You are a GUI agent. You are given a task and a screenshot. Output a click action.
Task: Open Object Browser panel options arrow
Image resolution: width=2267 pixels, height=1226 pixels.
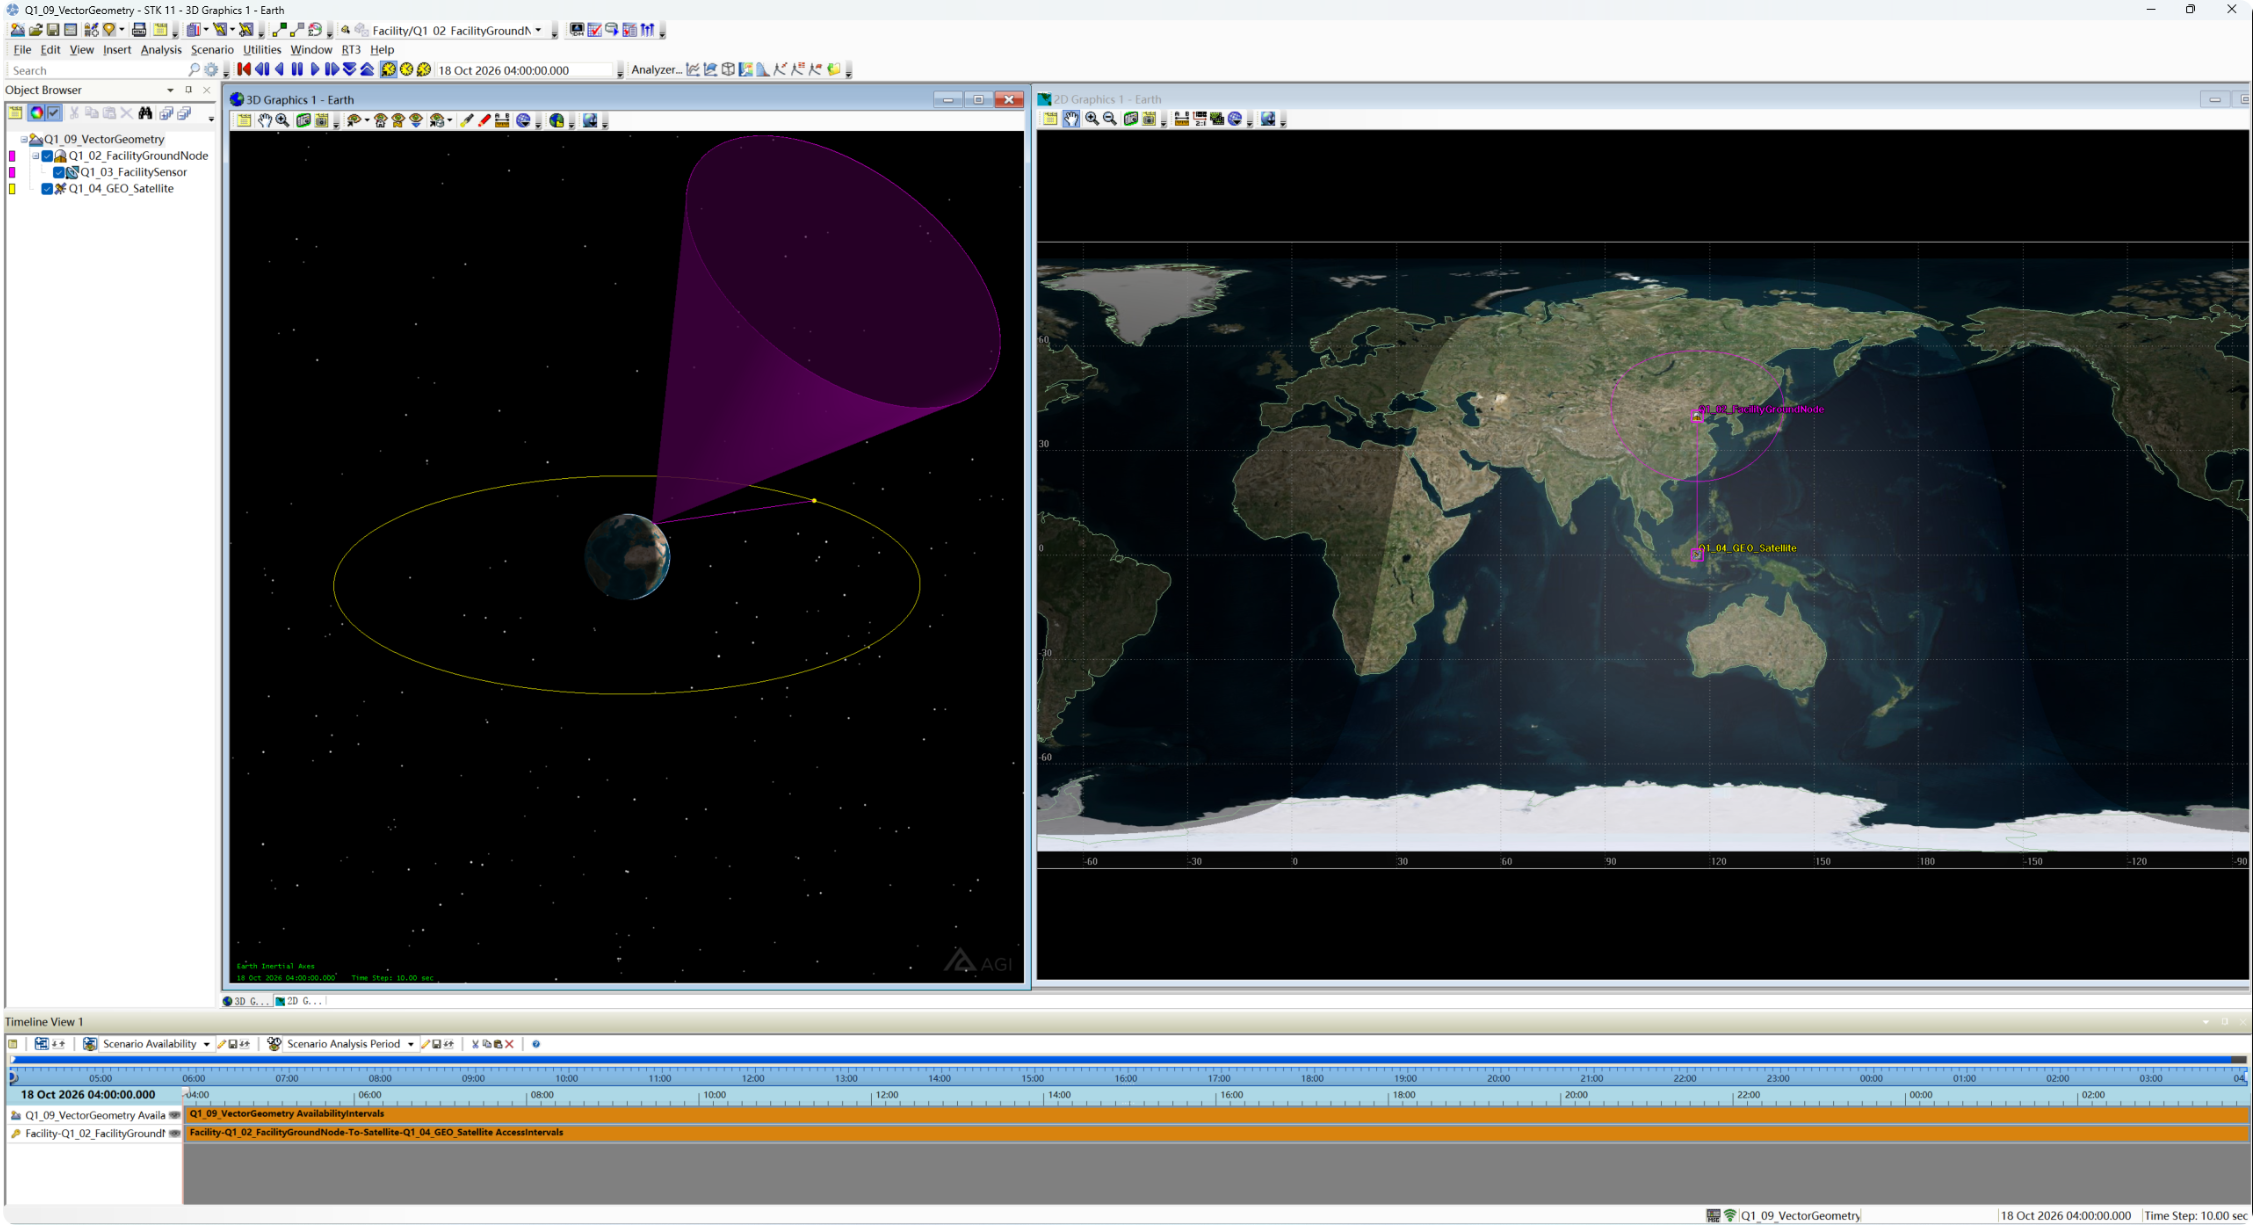pyautogui.click(x=170, y=90)
